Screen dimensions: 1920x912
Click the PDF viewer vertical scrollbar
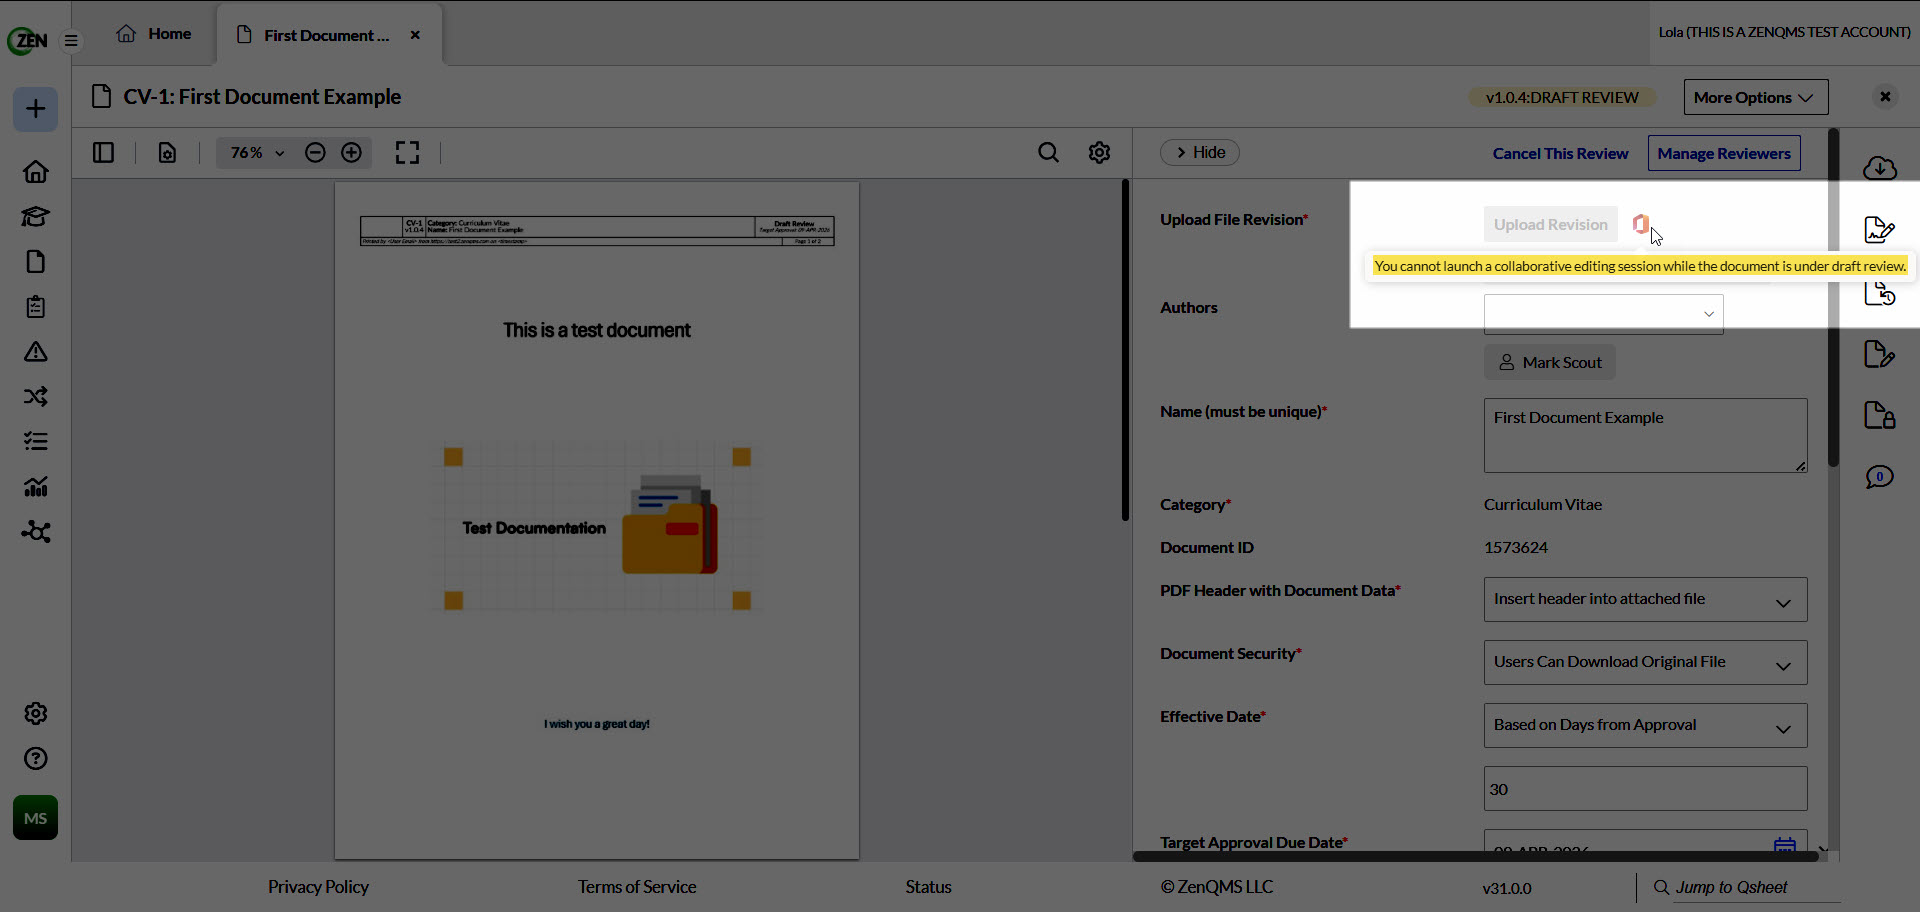1125,350
